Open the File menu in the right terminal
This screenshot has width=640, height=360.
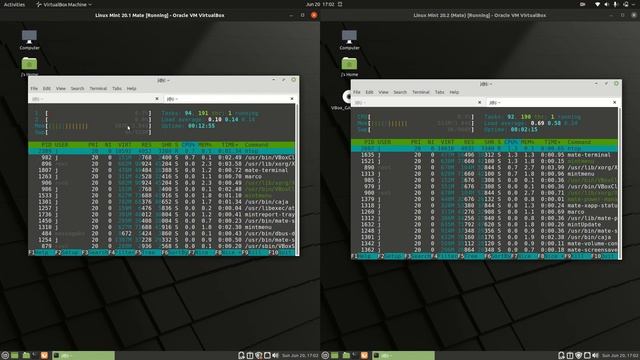[357, 92]
